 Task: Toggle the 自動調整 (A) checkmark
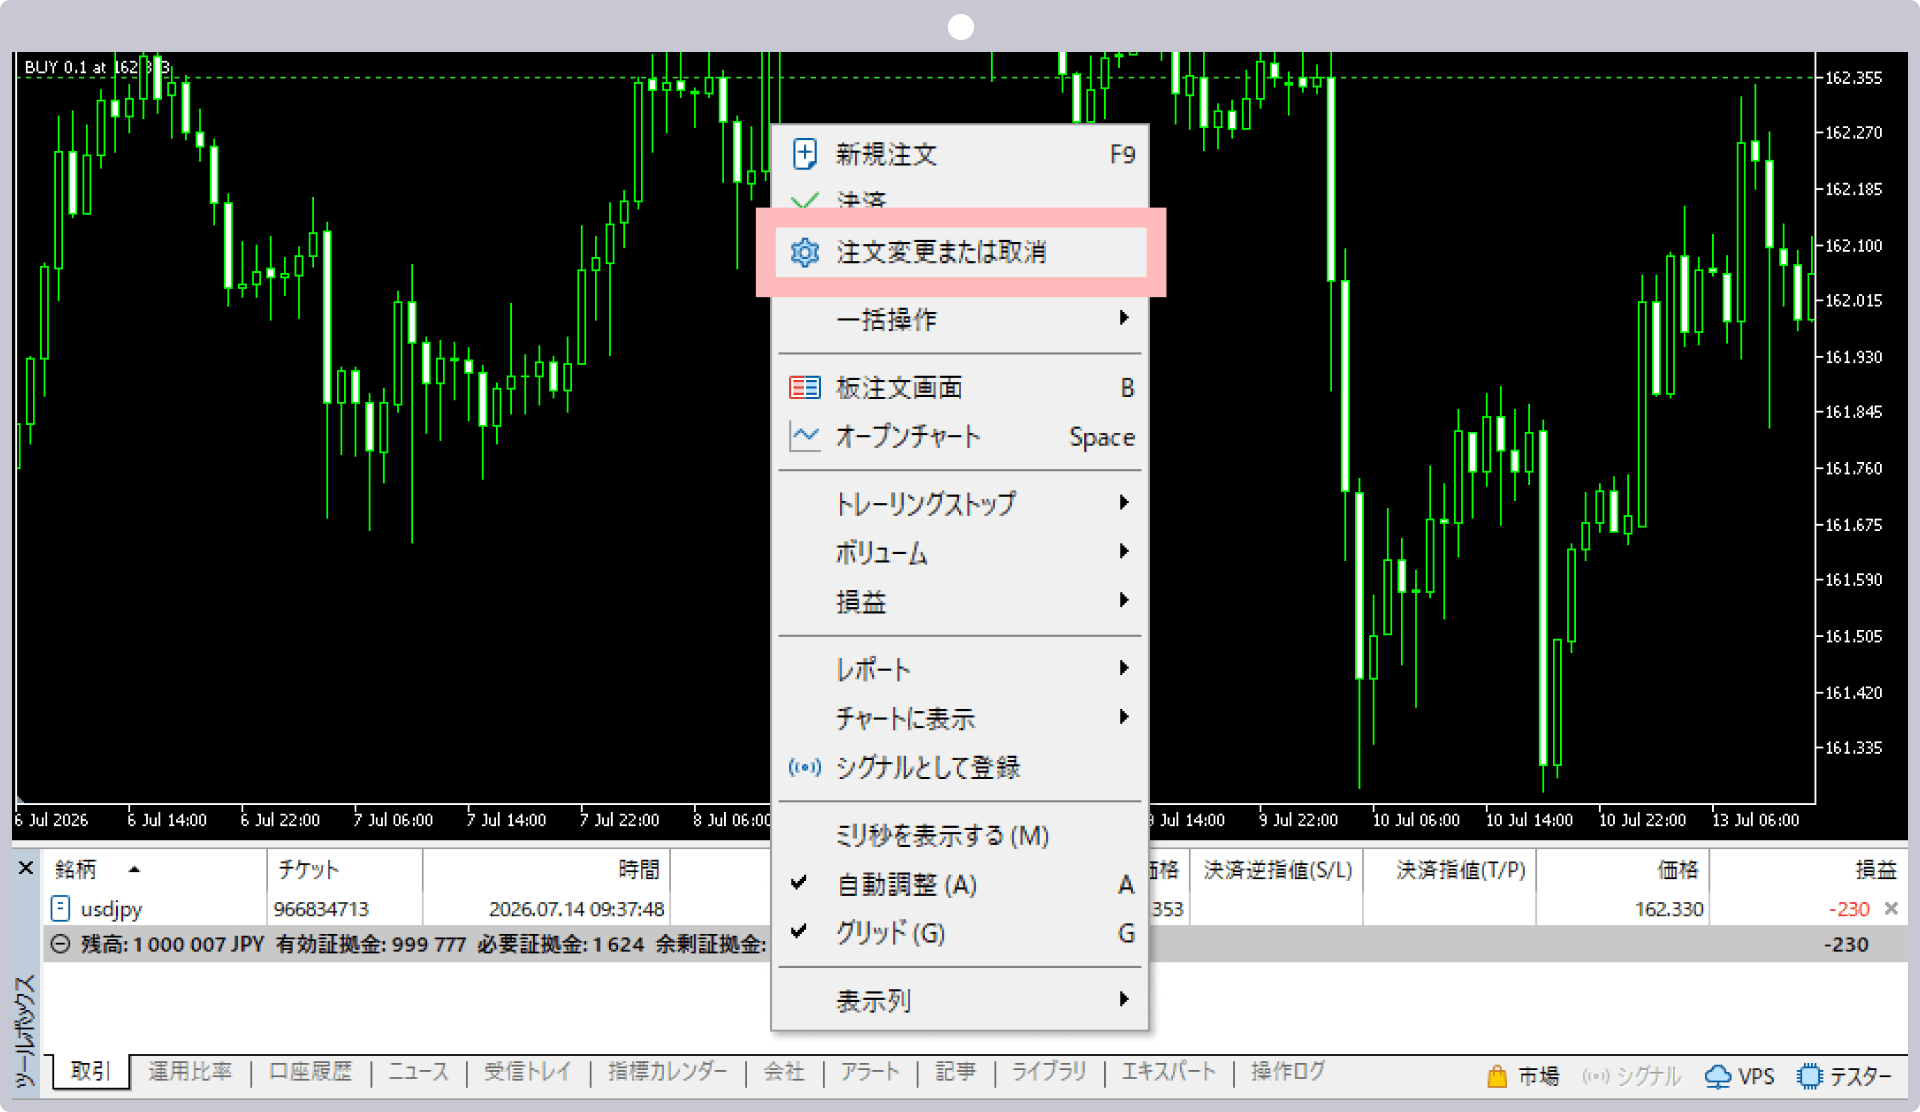tap(798, 883)
